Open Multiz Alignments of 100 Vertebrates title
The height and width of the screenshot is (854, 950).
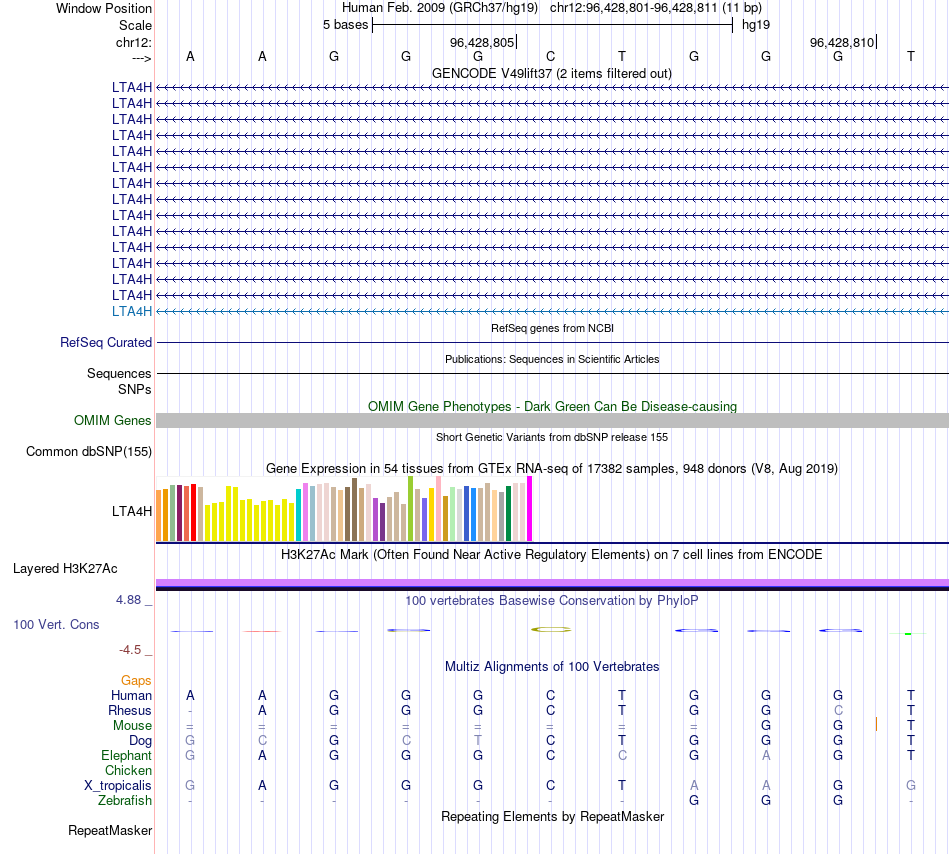pyautogui.click(x=552, y=666)
